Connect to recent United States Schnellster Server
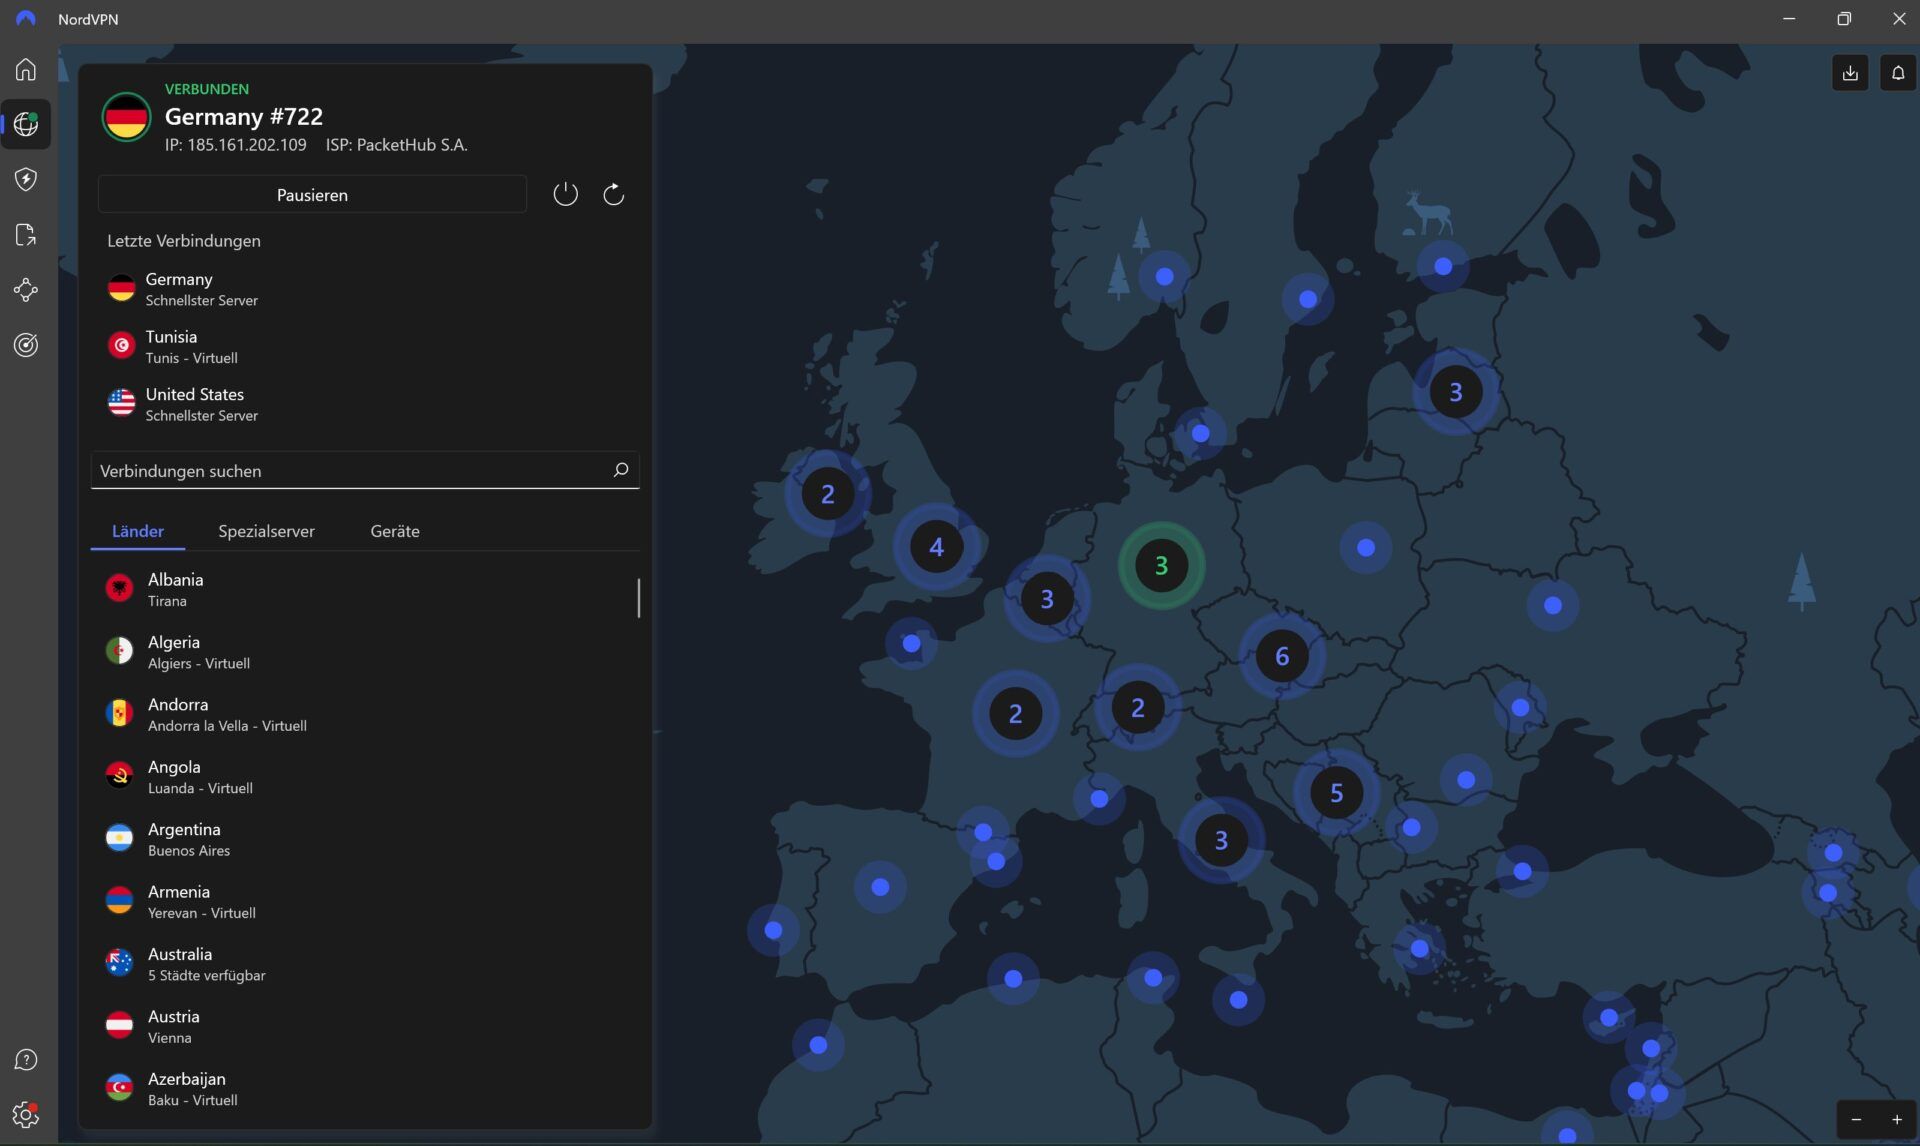The image size is (1920, 1146). [x=365, y=404]
